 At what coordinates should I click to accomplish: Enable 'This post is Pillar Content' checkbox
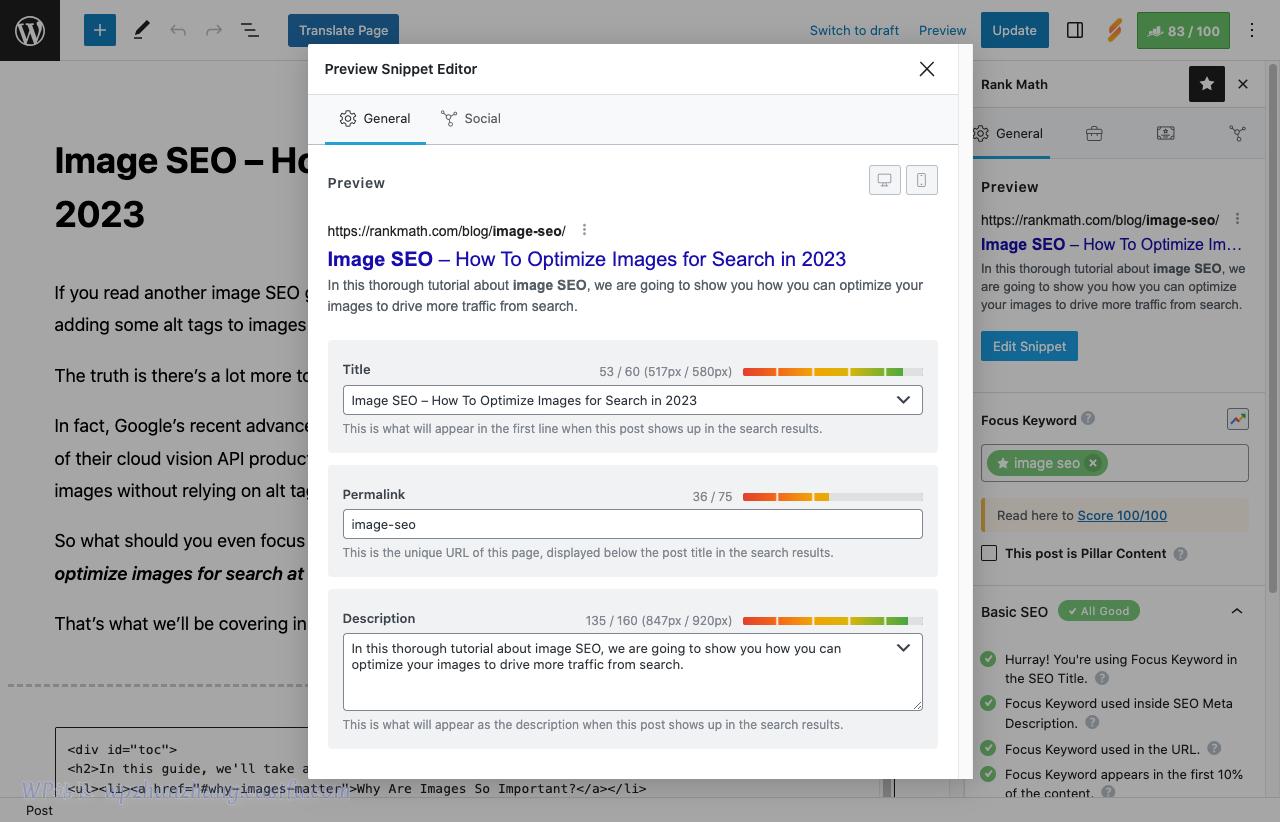(989, 553)
